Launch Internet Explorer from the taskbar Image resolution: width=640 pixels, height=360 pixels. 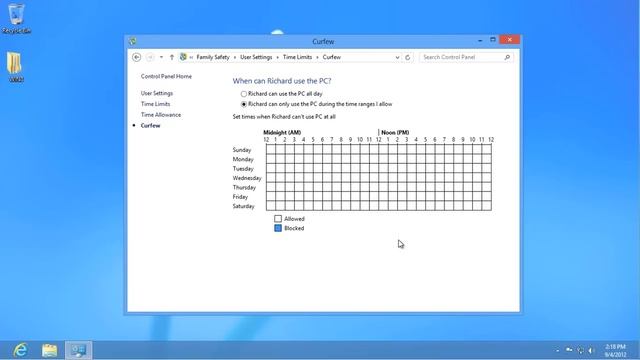[20, 350]
